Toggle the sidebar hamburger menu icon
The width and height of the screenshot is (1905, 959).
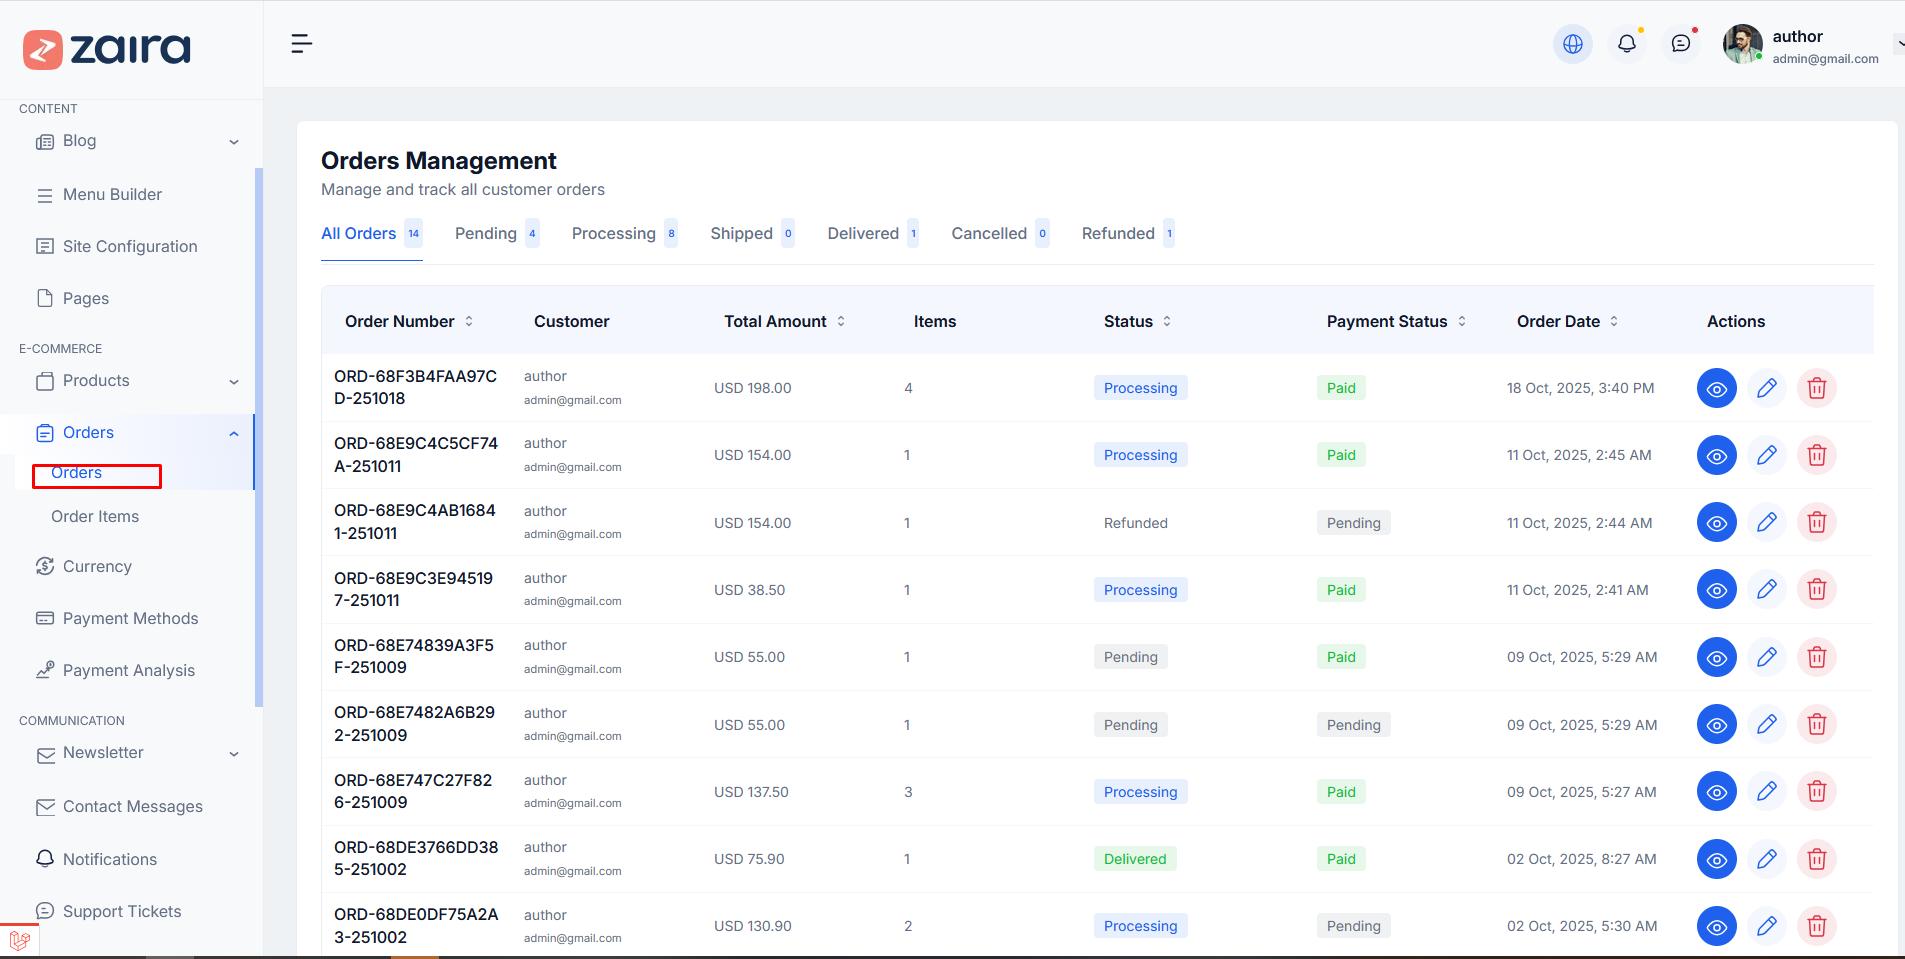coord(301,44)
